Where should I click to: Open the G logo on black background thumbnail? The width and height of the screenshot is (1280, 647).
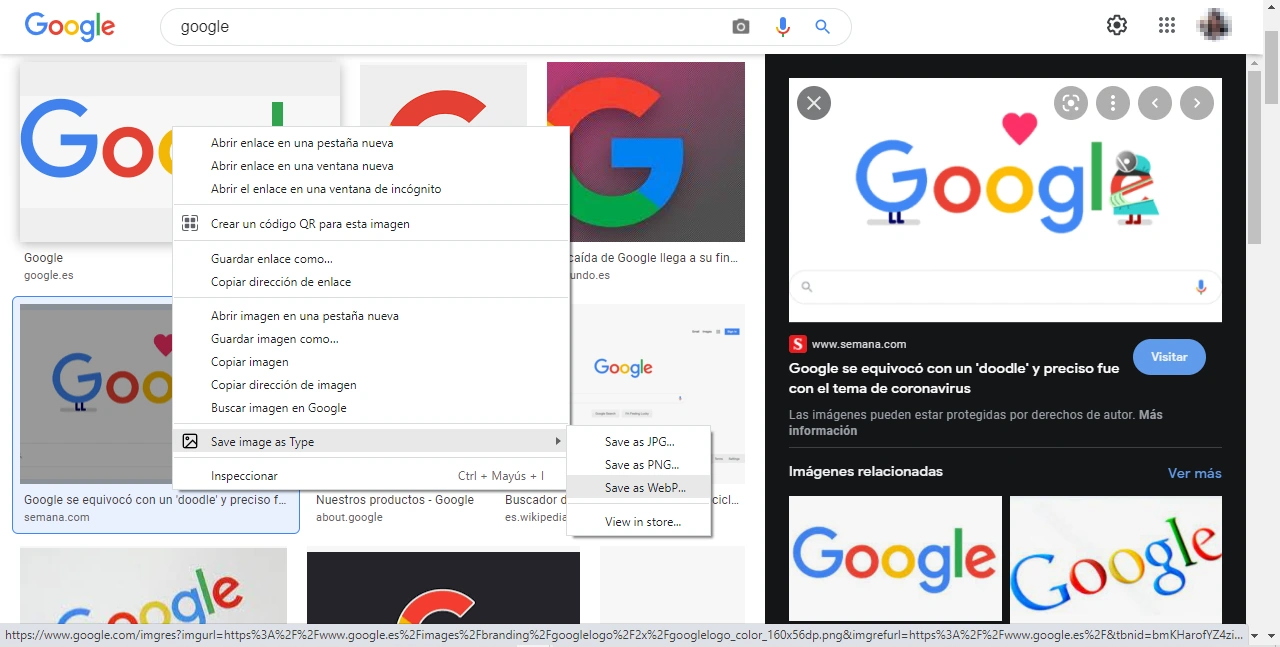click(443, 589)
